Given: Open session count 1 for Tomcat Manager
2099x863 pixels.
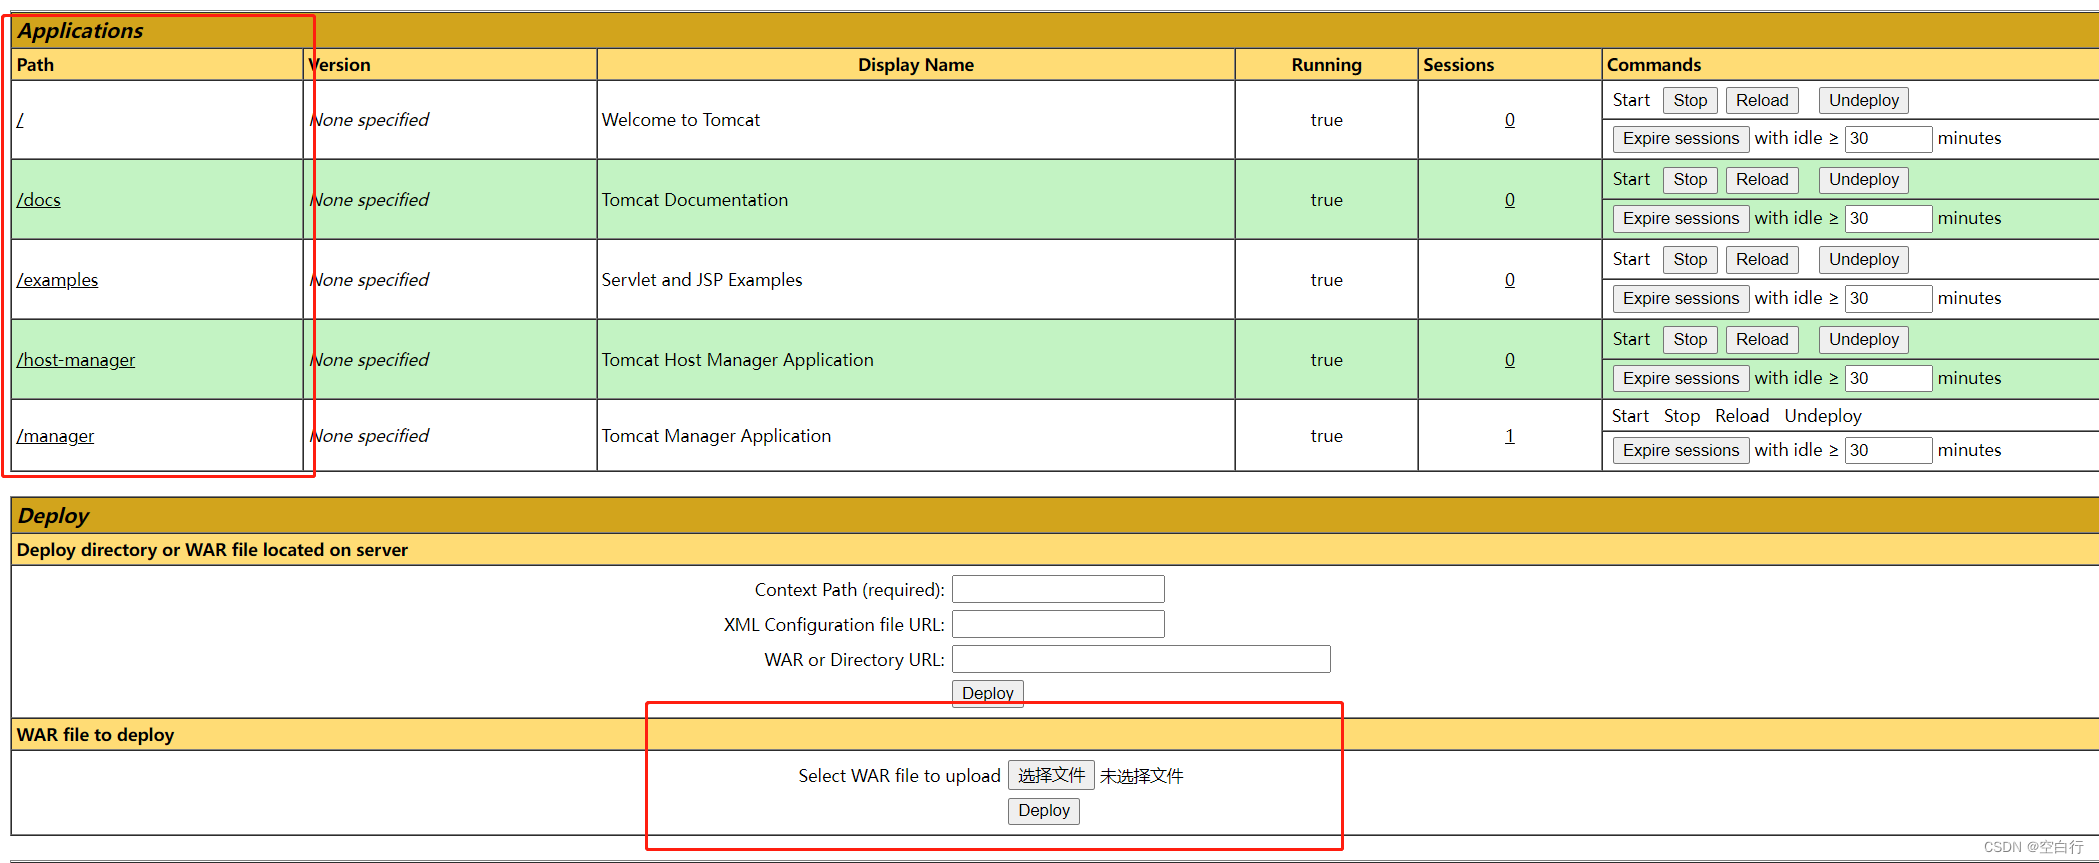Looking at the screenshot, I should 1510,436.
